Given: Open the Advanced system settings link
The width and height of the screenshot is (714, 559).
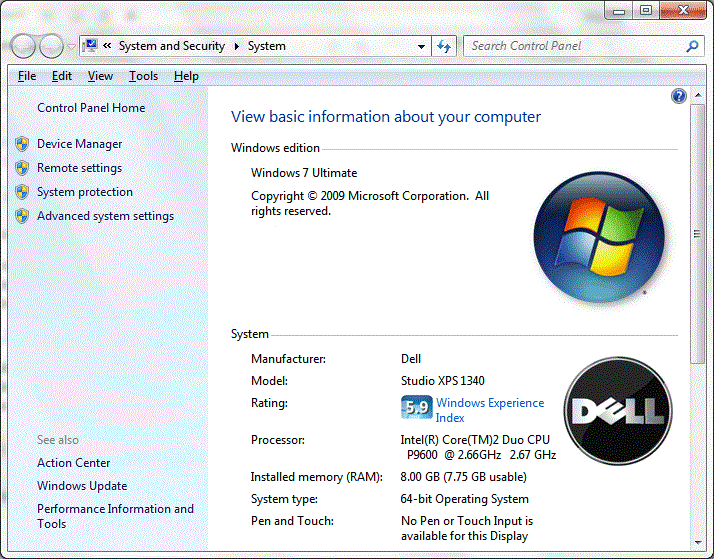Looking at the screenshot, I should 106,216.
